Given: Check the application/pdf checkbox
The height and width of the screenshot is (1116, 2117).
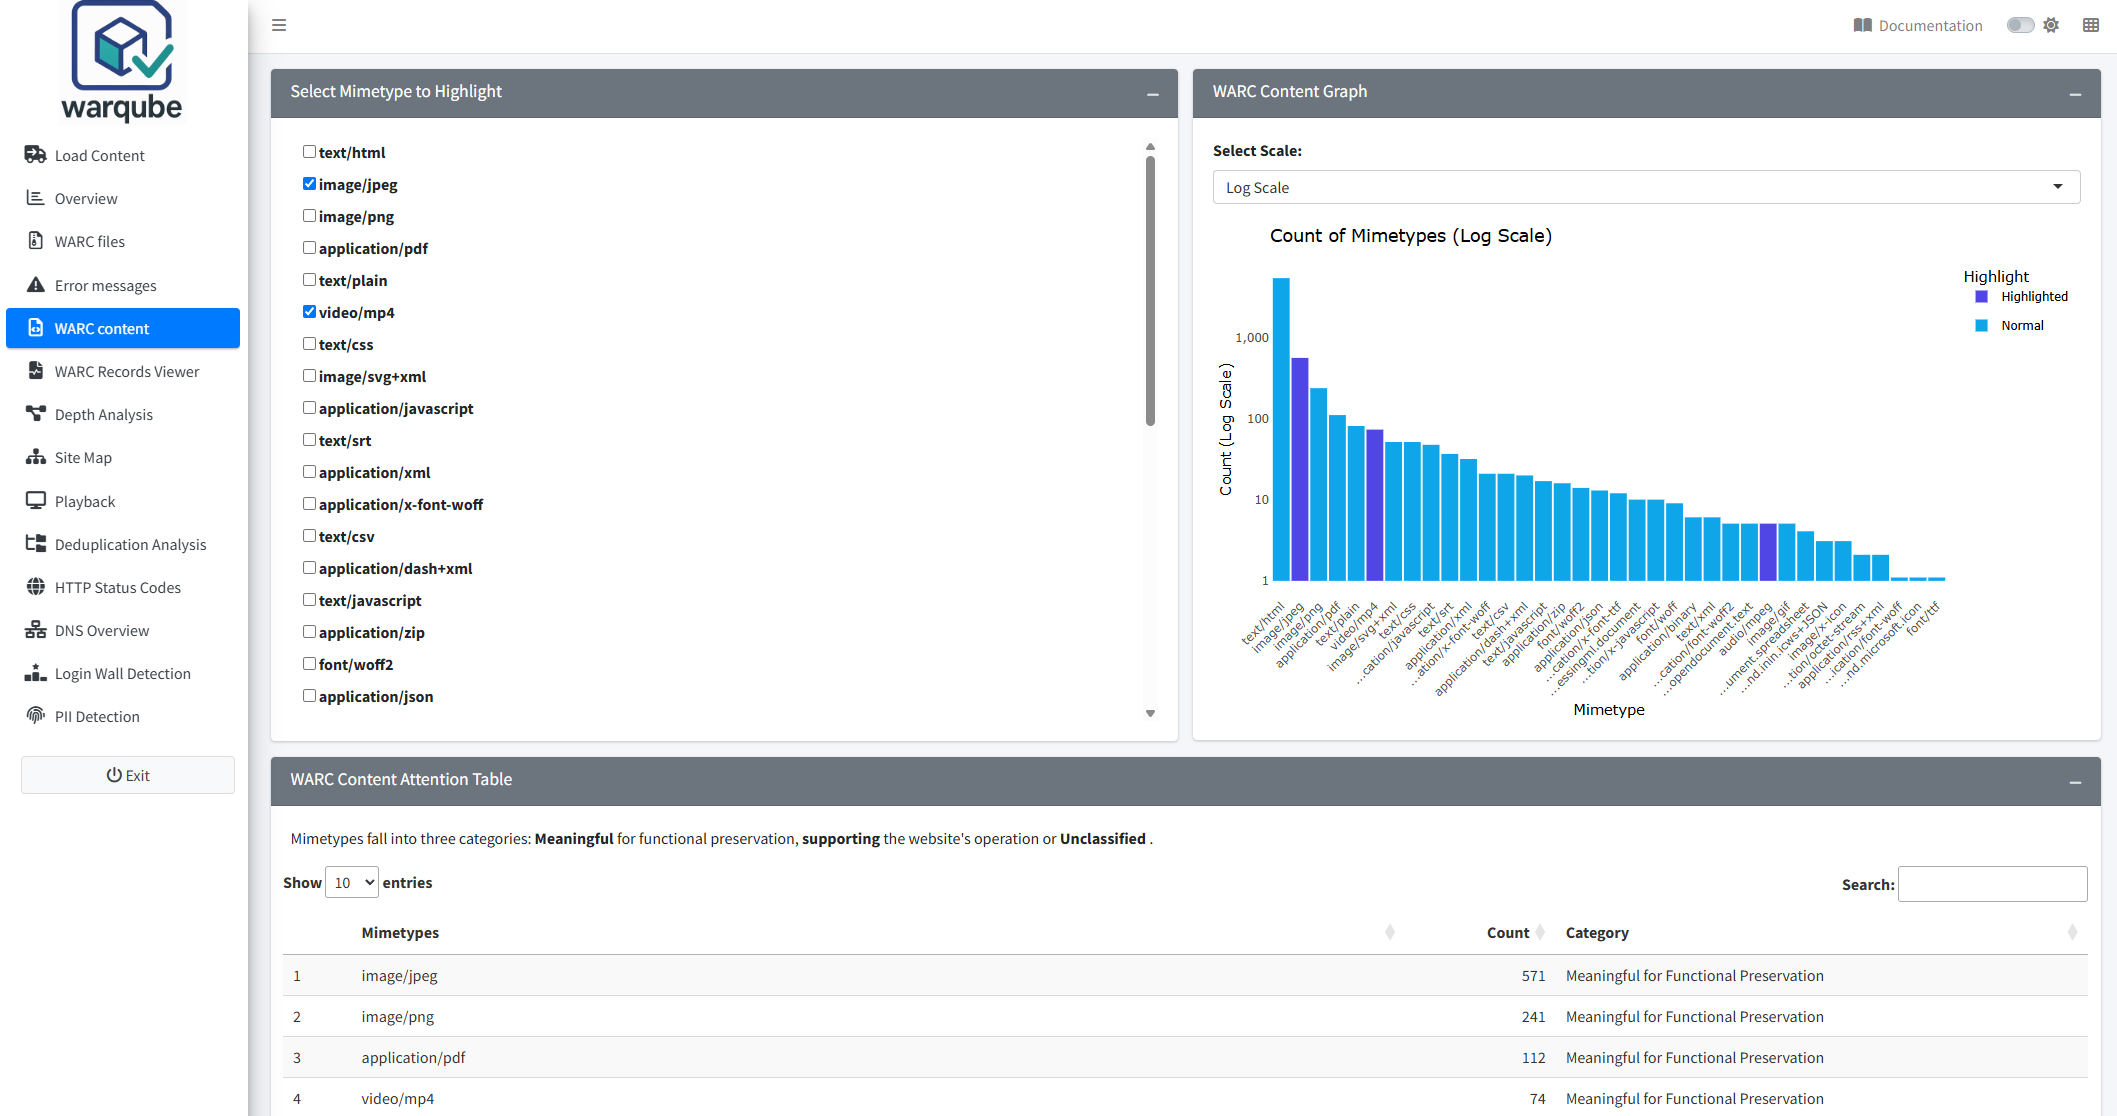Looking at the screenshot, I should (309, 247).
